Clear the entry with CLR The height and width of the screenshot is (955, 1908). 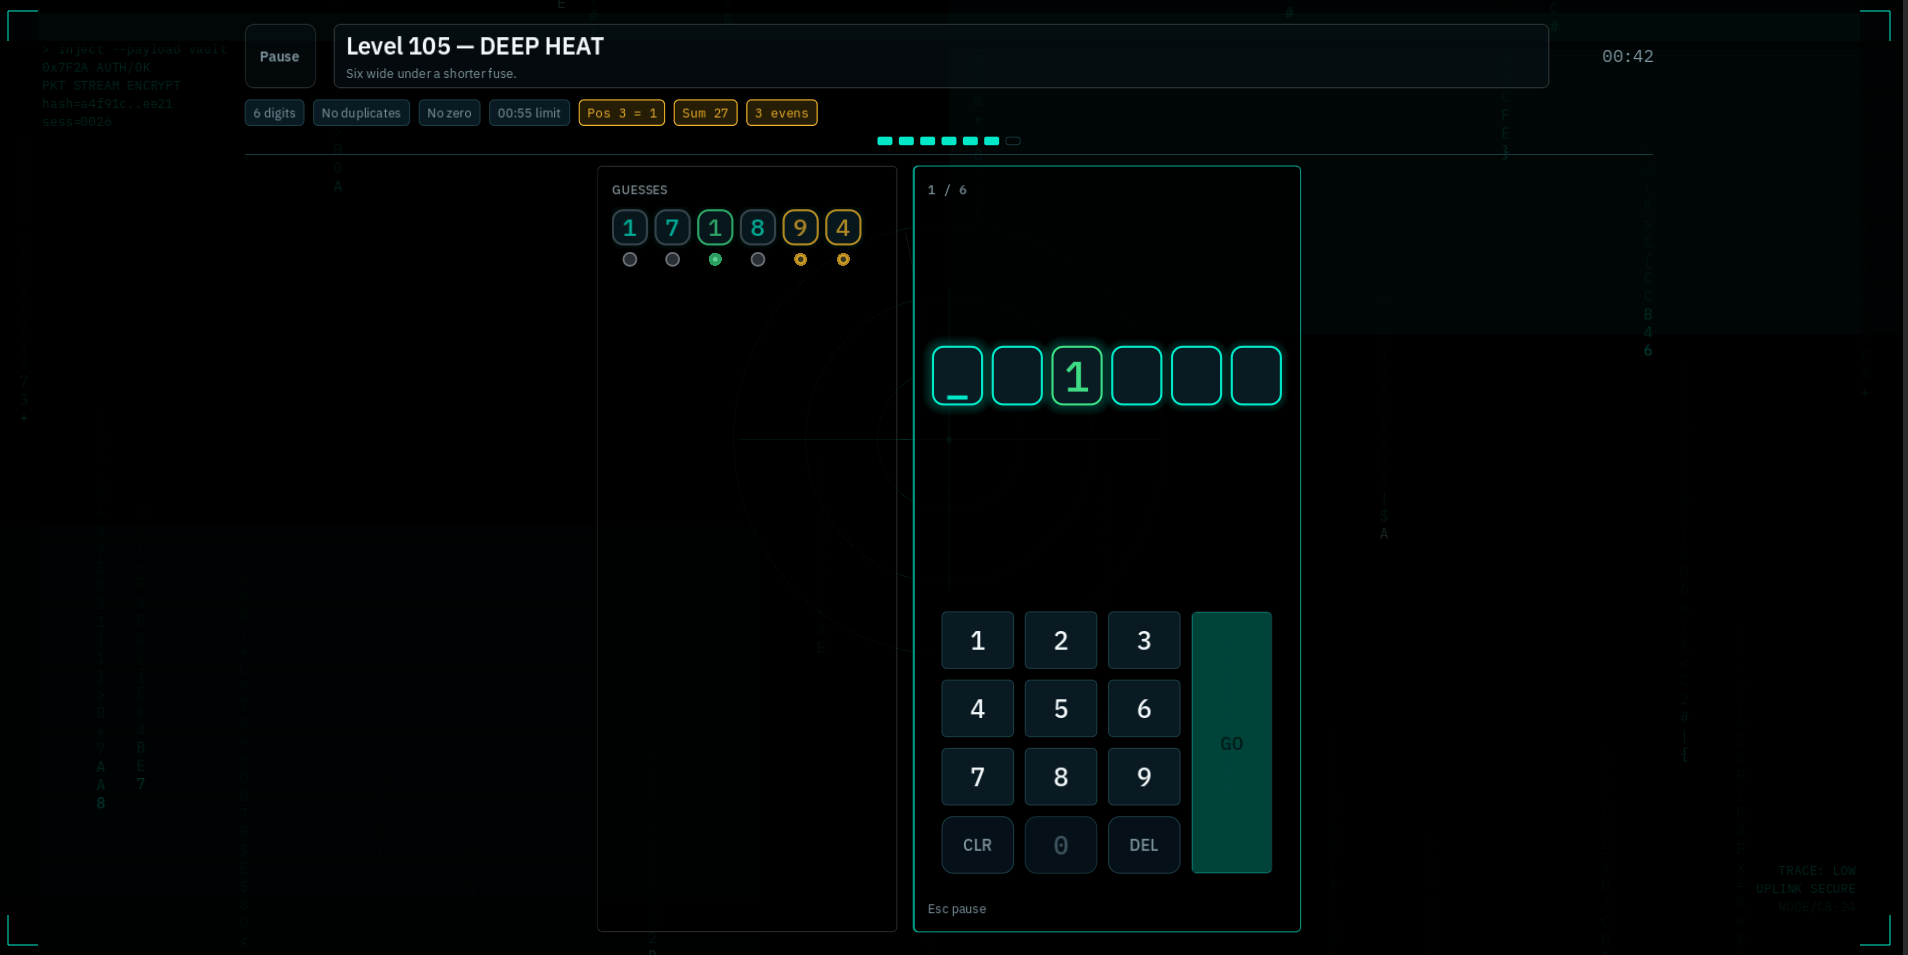coord(977,845)
